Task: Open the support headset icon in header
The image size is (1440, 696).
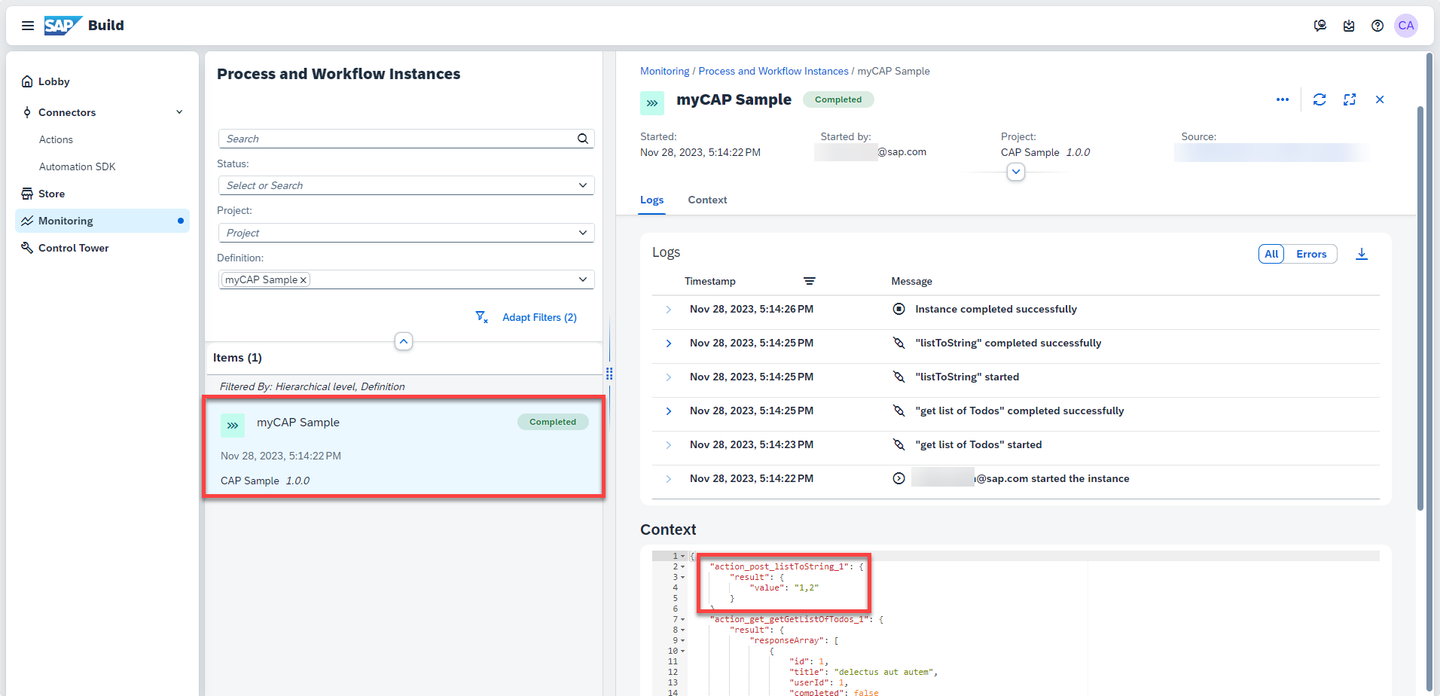Action: [1320, 25]
